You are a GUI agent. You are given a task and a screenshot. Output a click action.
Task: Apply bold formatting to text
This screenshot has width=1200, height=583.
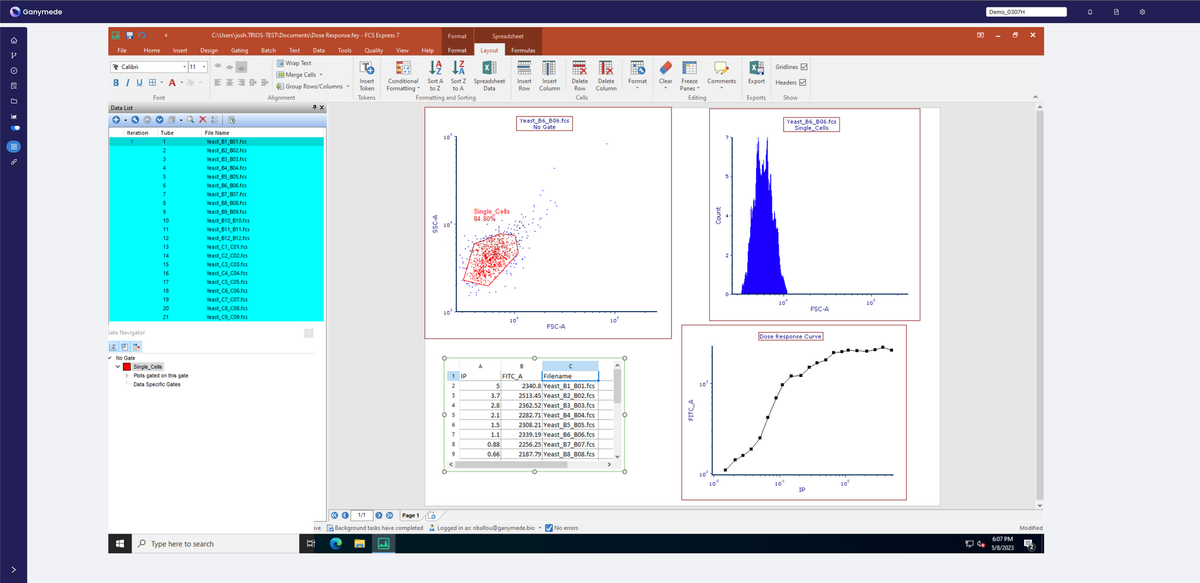116,82
